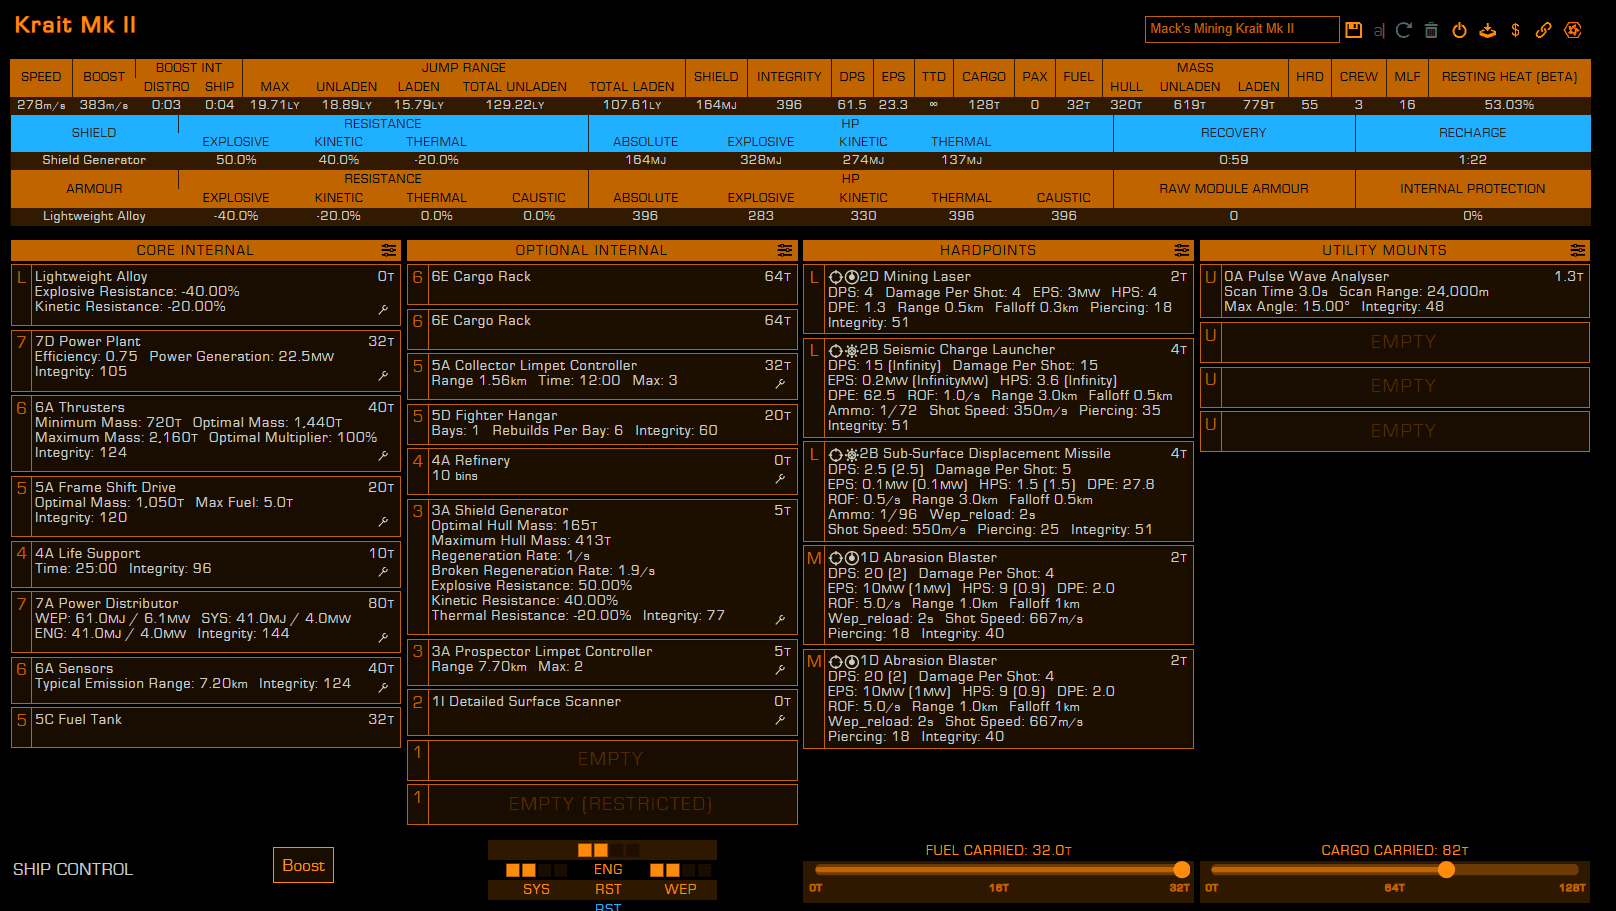Click the delete build trash can icon
The height and width of the screenshot is (911, 1616).
pos(1431,30)
